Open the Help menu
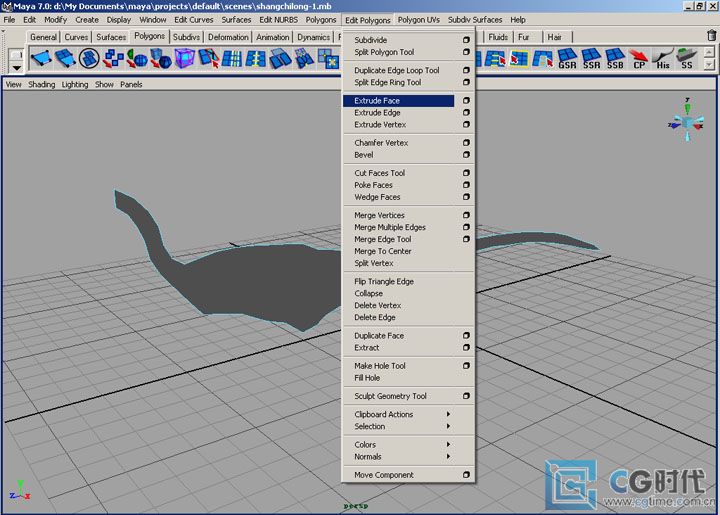The width and height of the screenshot is (720, 515). click(x=518, y=20)
